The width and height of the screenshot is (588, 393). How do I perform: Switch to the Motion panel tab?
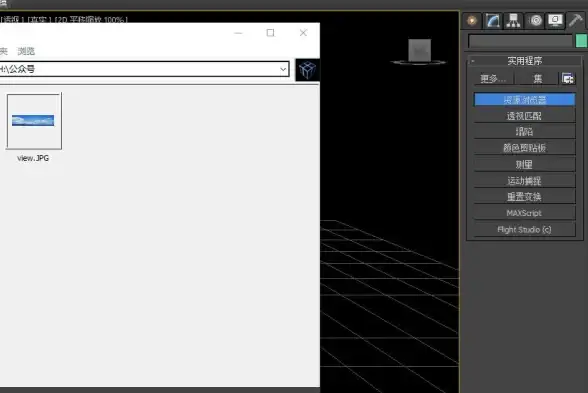click(535, 20)
